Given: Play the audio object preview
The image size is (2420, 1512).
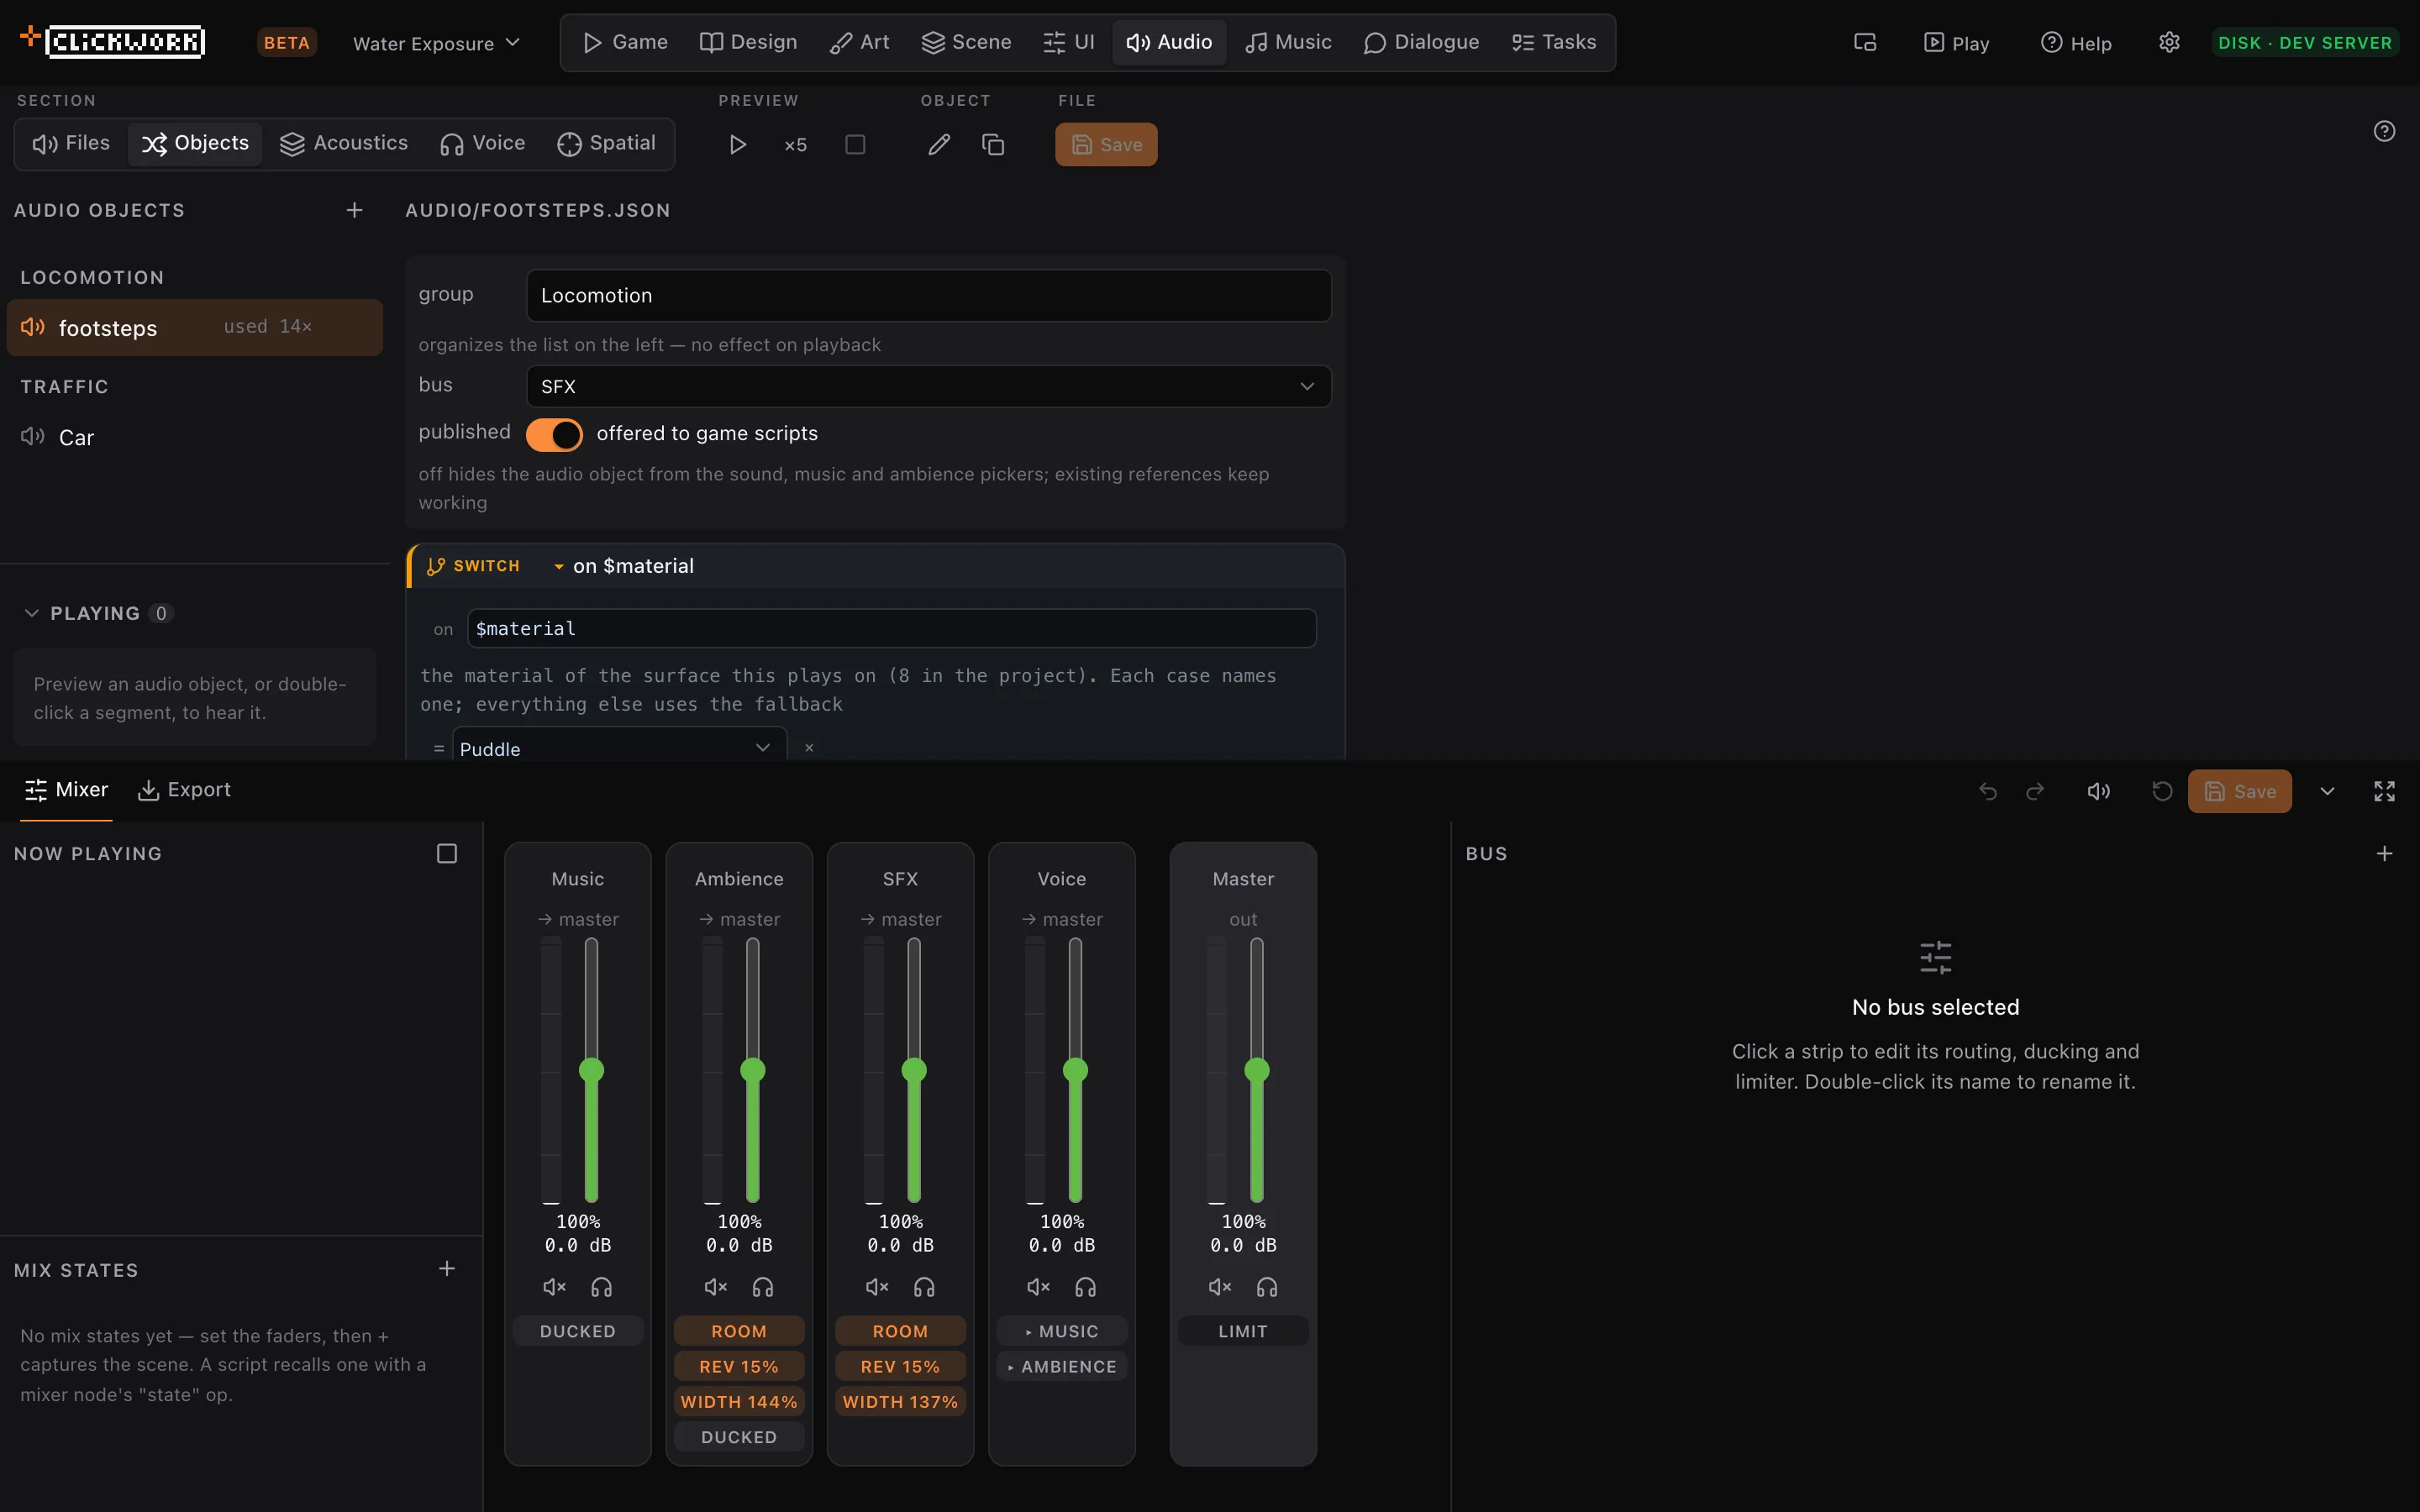Looking at the screenshot, I should [737, 145].
